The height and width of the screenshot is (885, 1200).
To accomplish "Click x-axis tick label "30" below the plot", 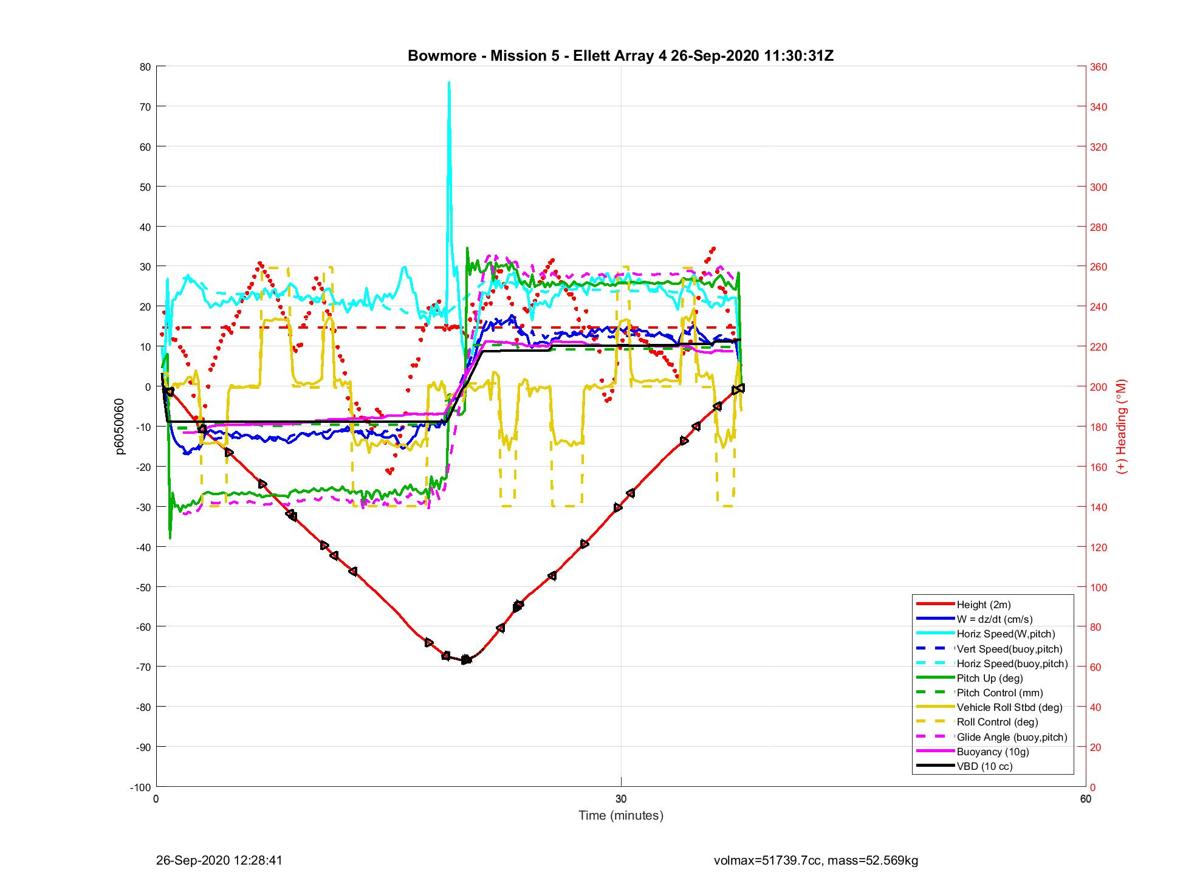I will pyautogui.click(x=621, y=799).
